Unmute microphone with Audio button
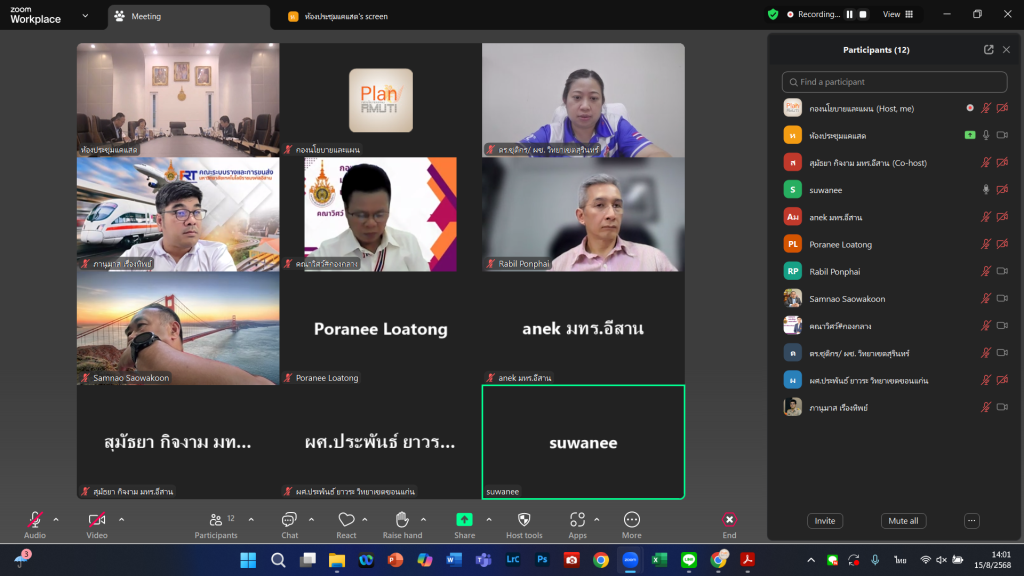This screenshot has width=1024, height=576. [35, 520]
